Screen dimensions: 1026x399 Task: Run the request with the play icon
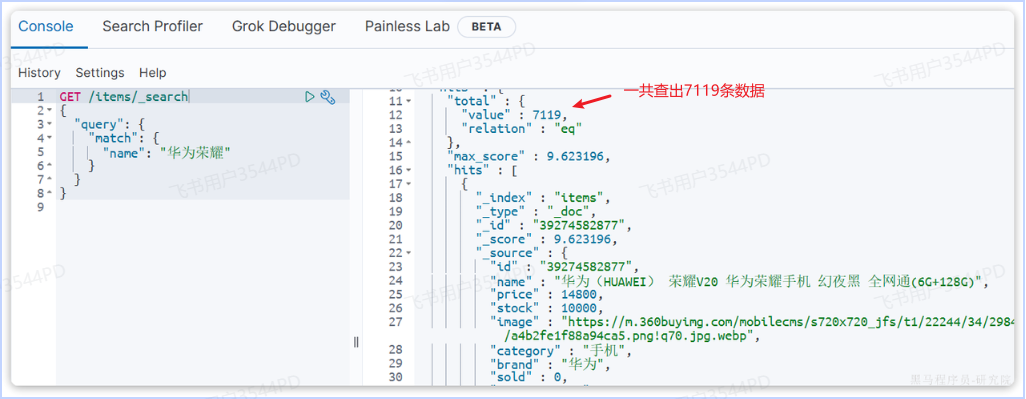(x=310, y=97)
